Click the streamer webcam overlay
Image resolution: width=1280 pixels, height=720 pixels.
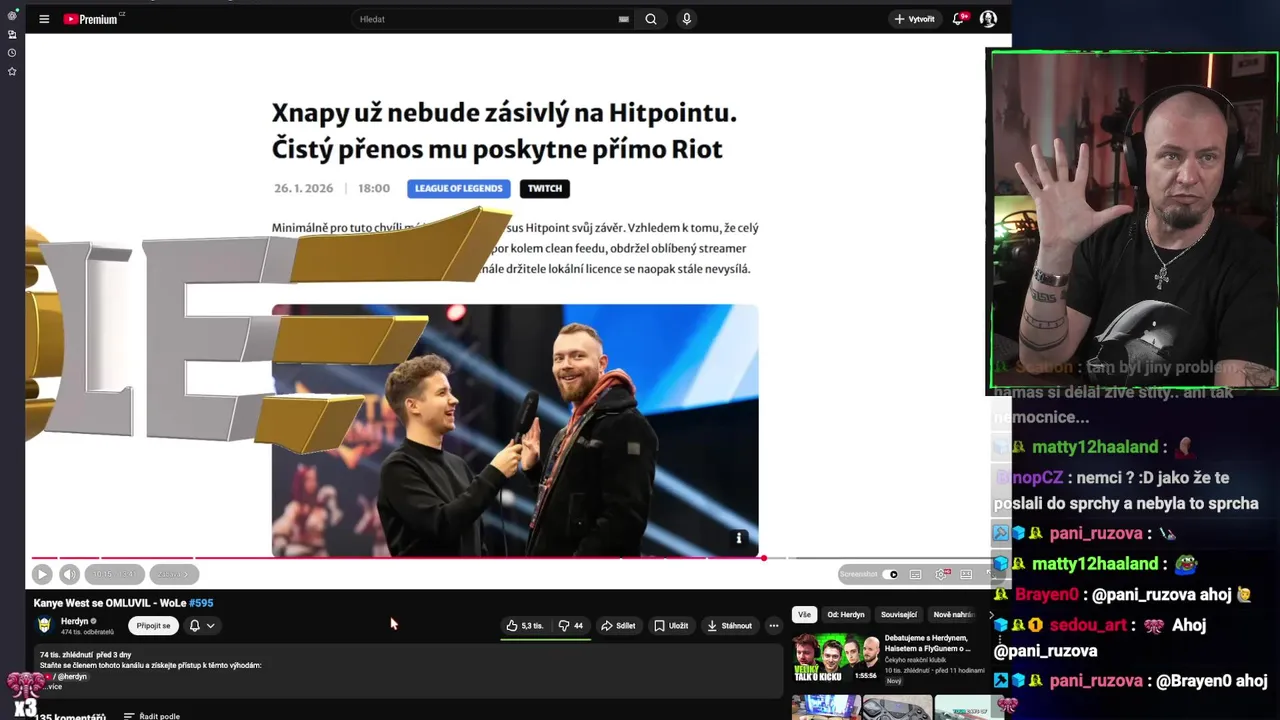click(x=1134, y=219)
